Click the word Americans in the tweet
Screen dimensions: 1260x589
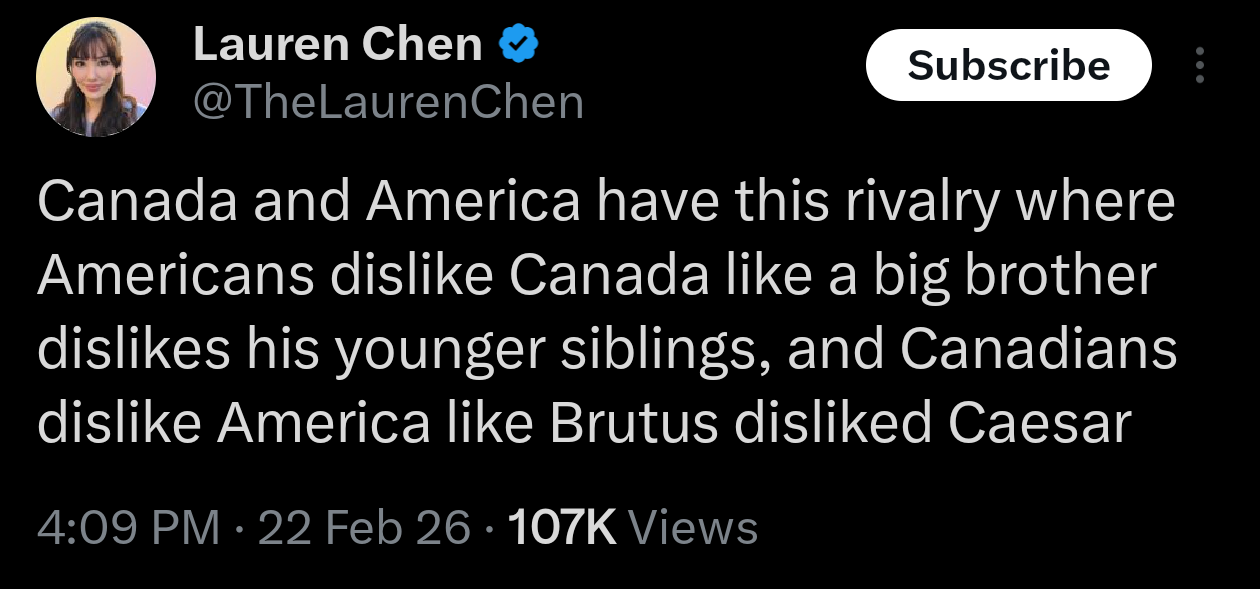pyautogui.click(x=176, y=277)
